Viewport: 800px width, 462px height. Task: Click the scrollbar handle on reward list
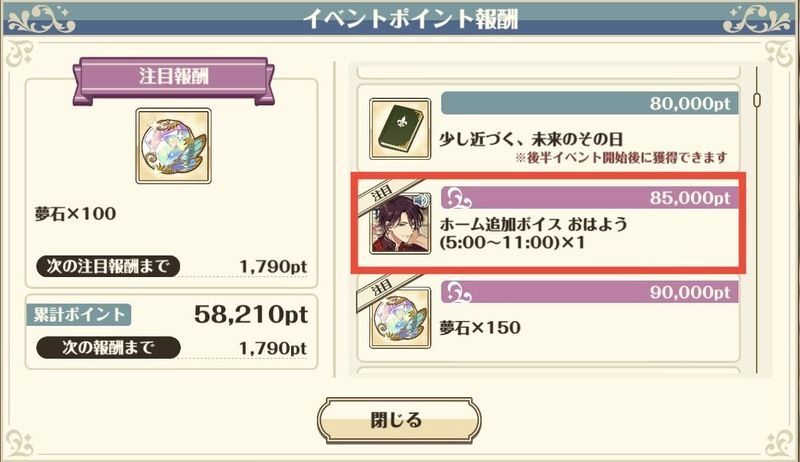[x=757, y=100]
